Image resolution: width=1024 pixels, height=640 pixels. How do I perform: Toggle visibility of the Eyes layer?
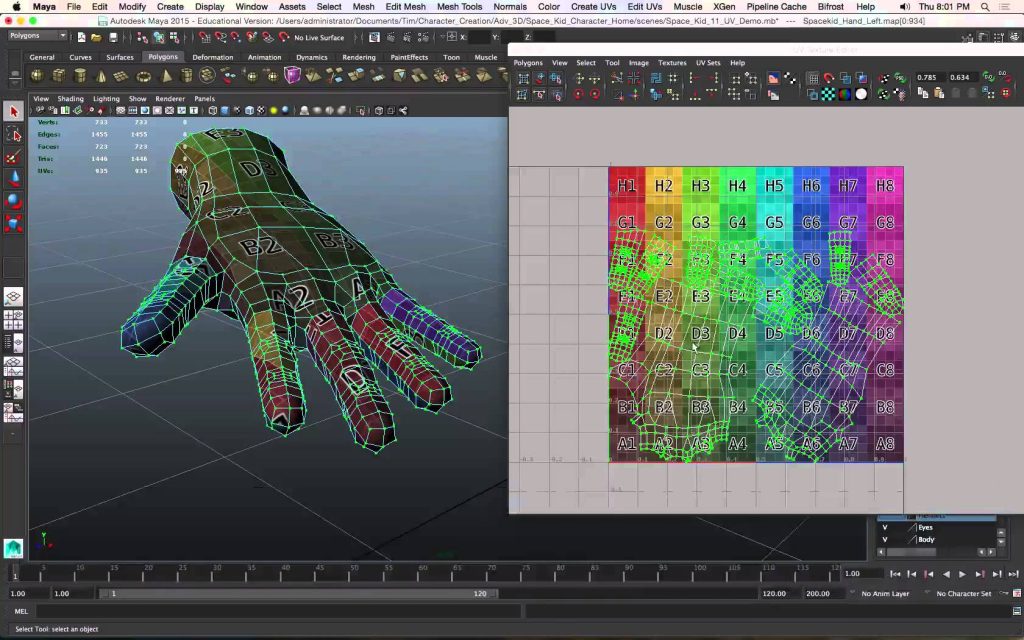coord(885,527)
